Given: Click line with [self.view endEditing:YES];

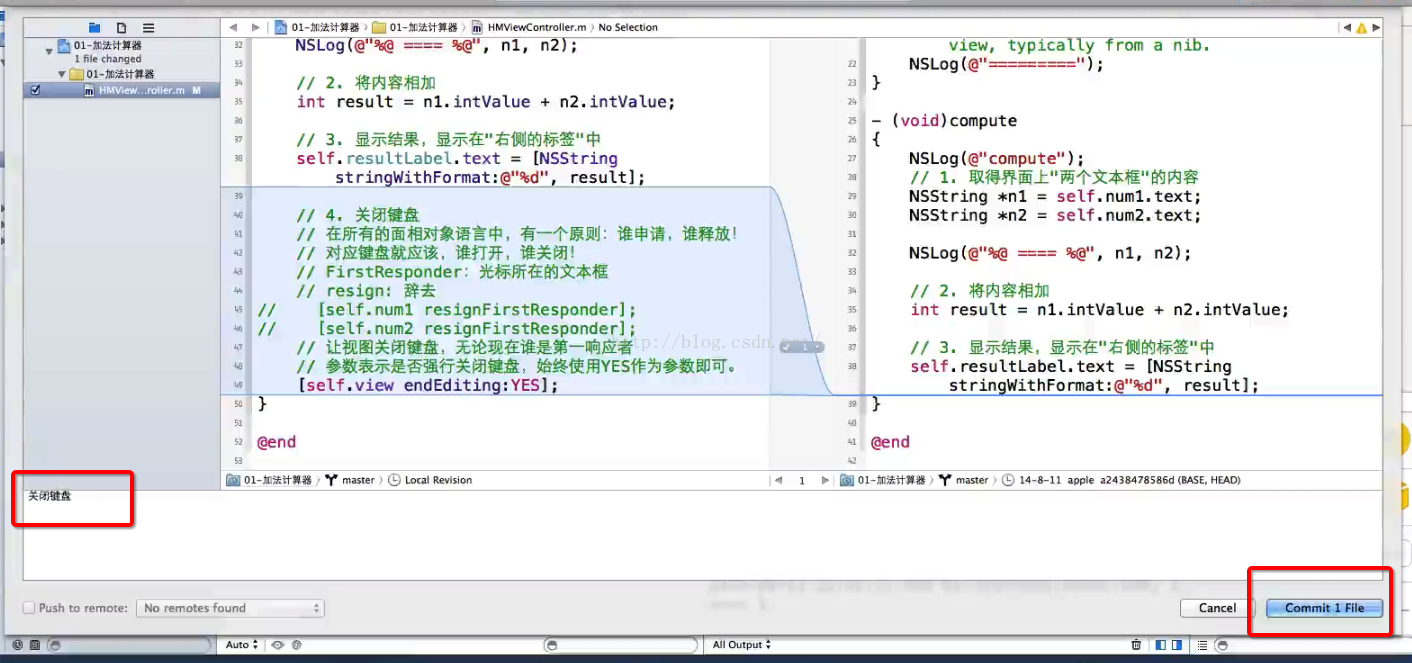Looking at the screenshot, I should pos(427,385).
